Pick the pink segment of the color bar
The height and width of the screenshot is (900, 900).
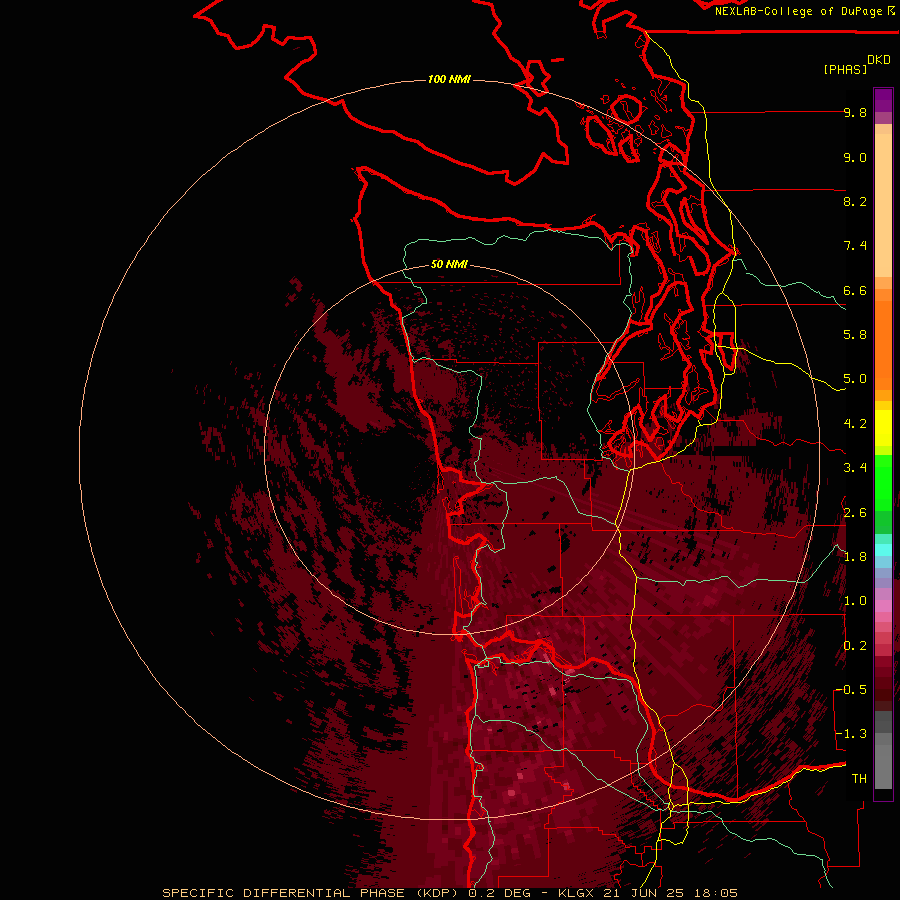point(883,606)
